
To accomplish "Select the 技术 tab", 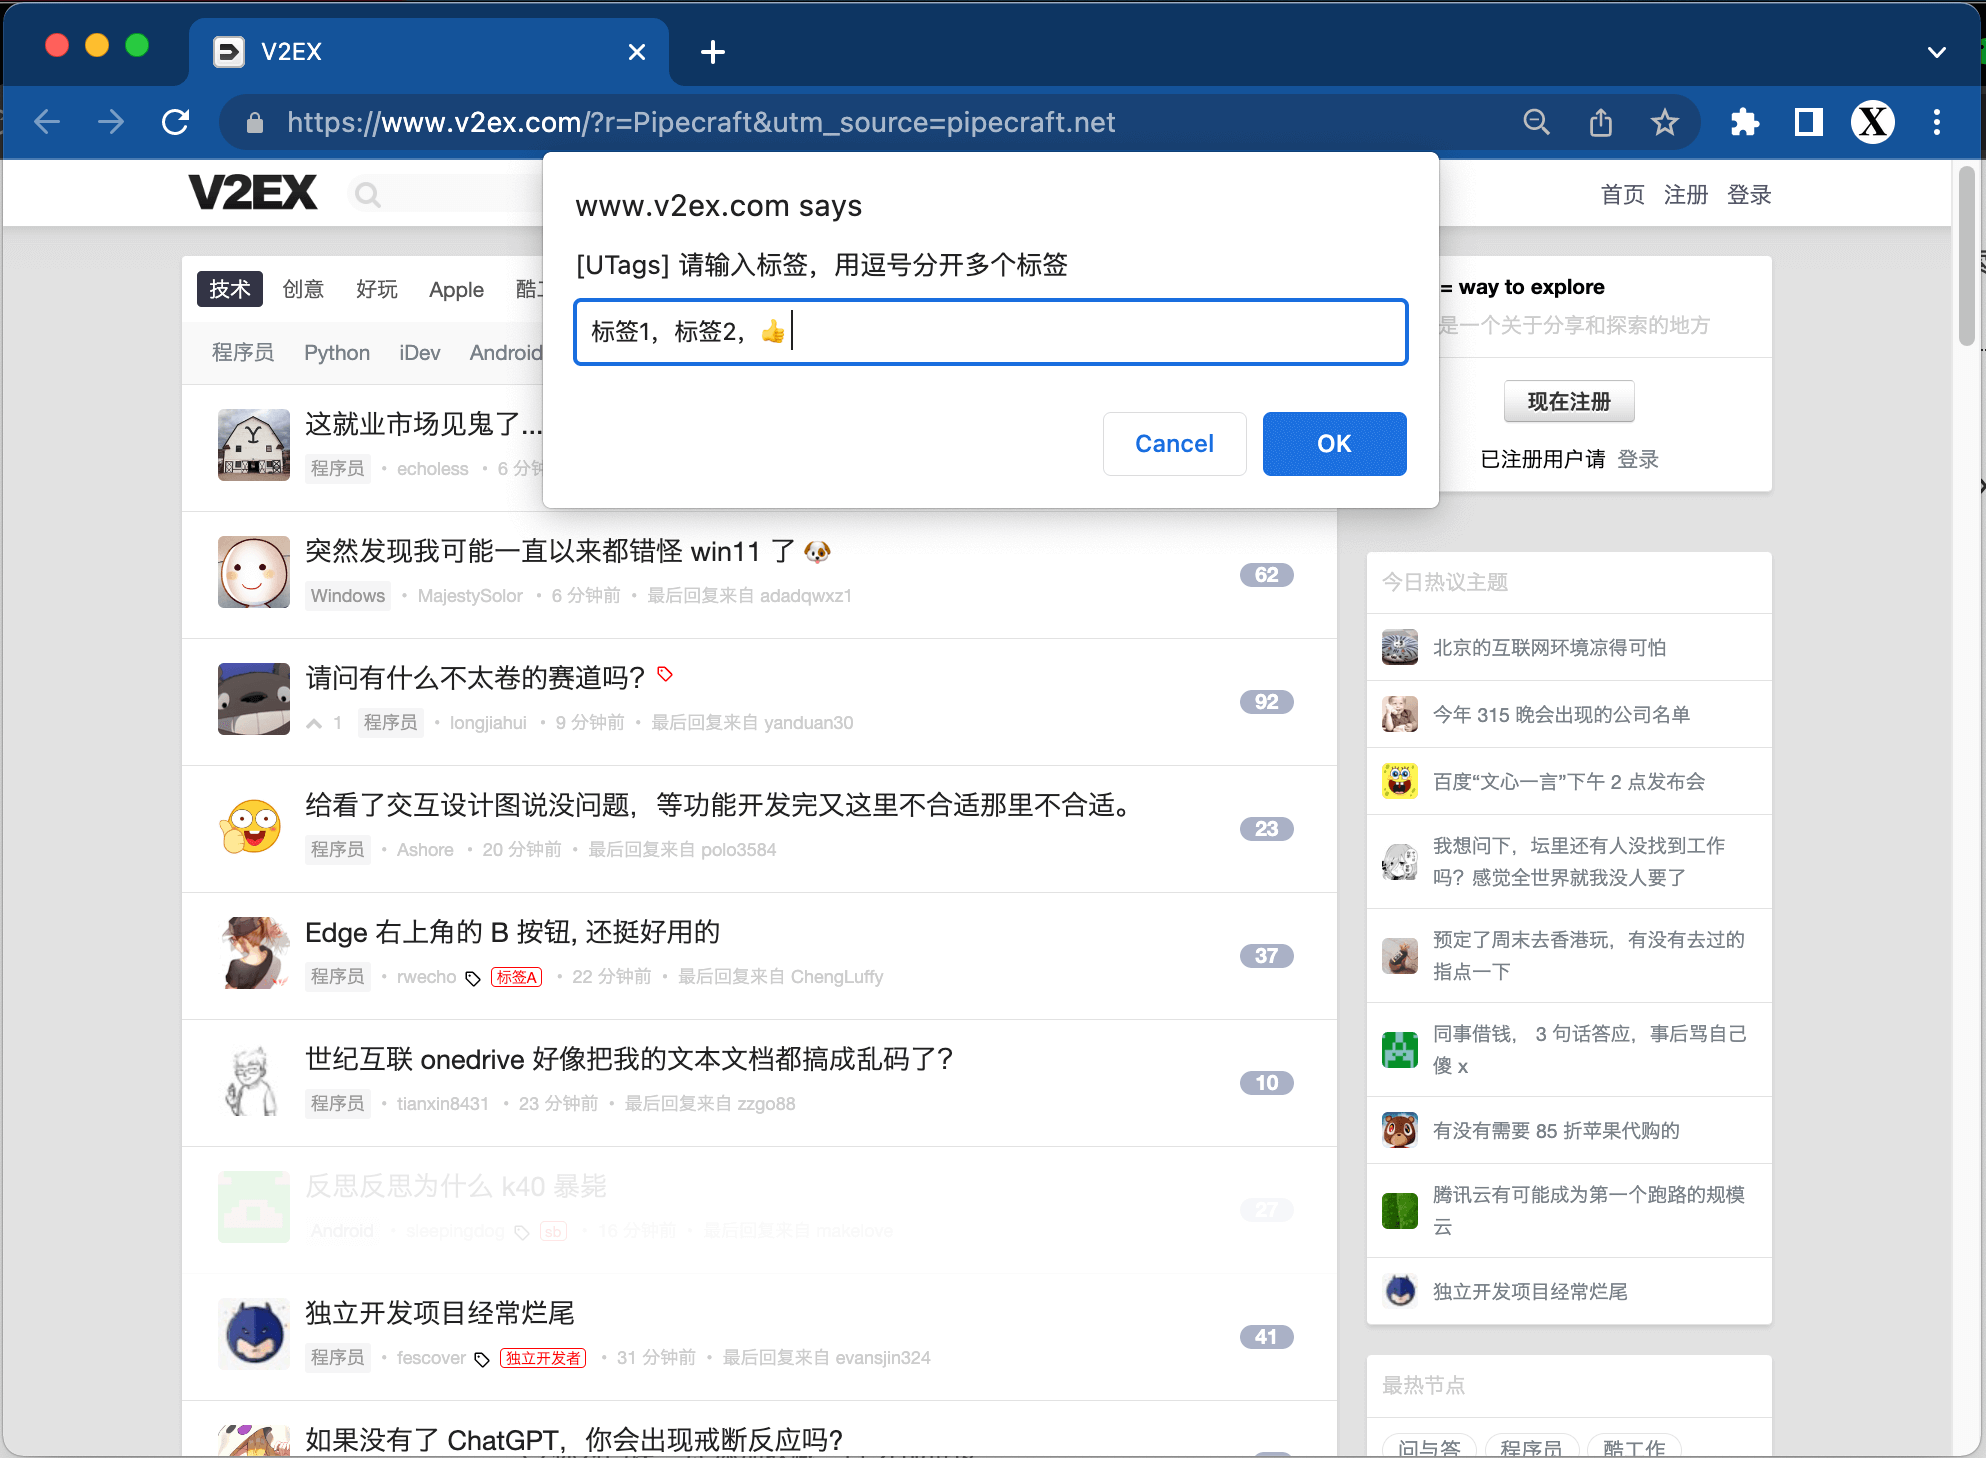I will [x=230, y=289].
